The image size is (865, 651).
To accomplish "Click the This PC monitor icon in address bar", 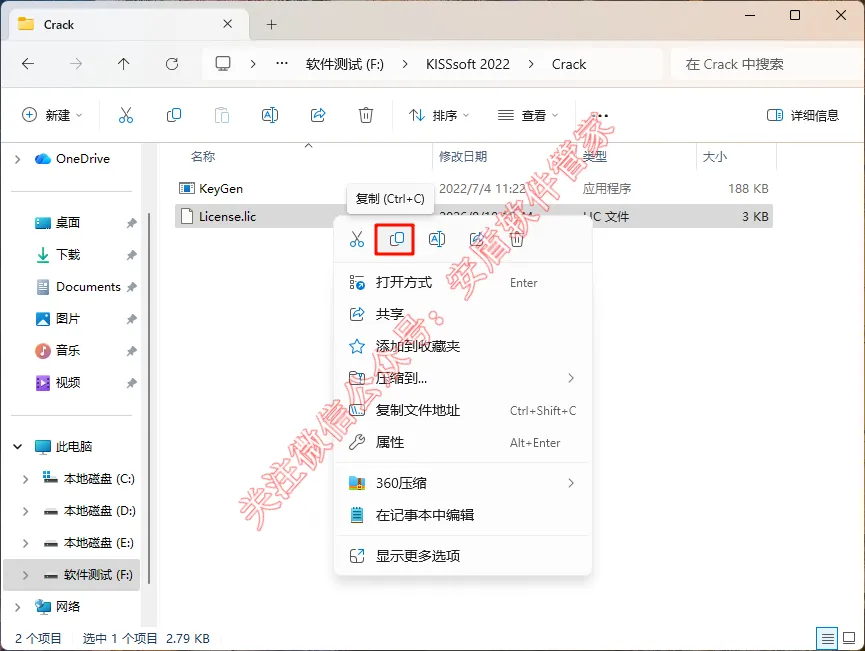I will point(223,64).
